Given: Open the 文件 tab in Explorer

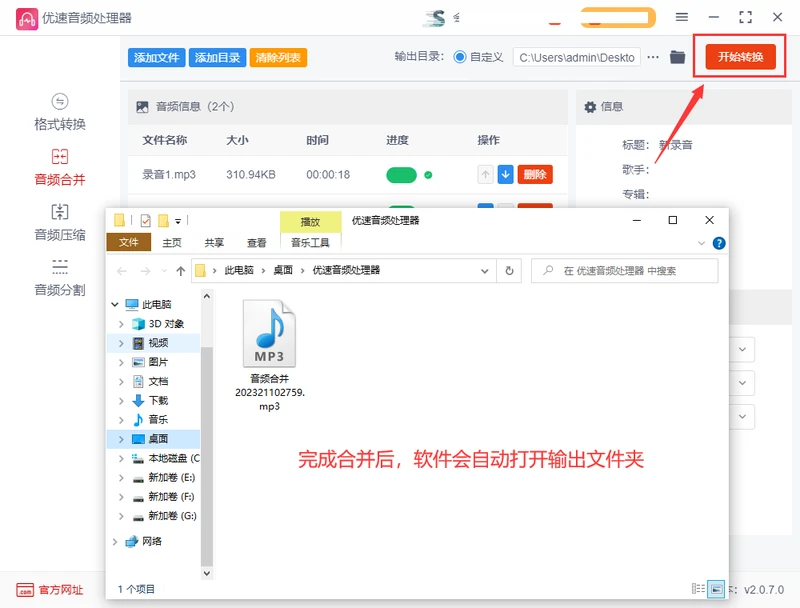Looking at the screenshot, I should coord(129,242).
